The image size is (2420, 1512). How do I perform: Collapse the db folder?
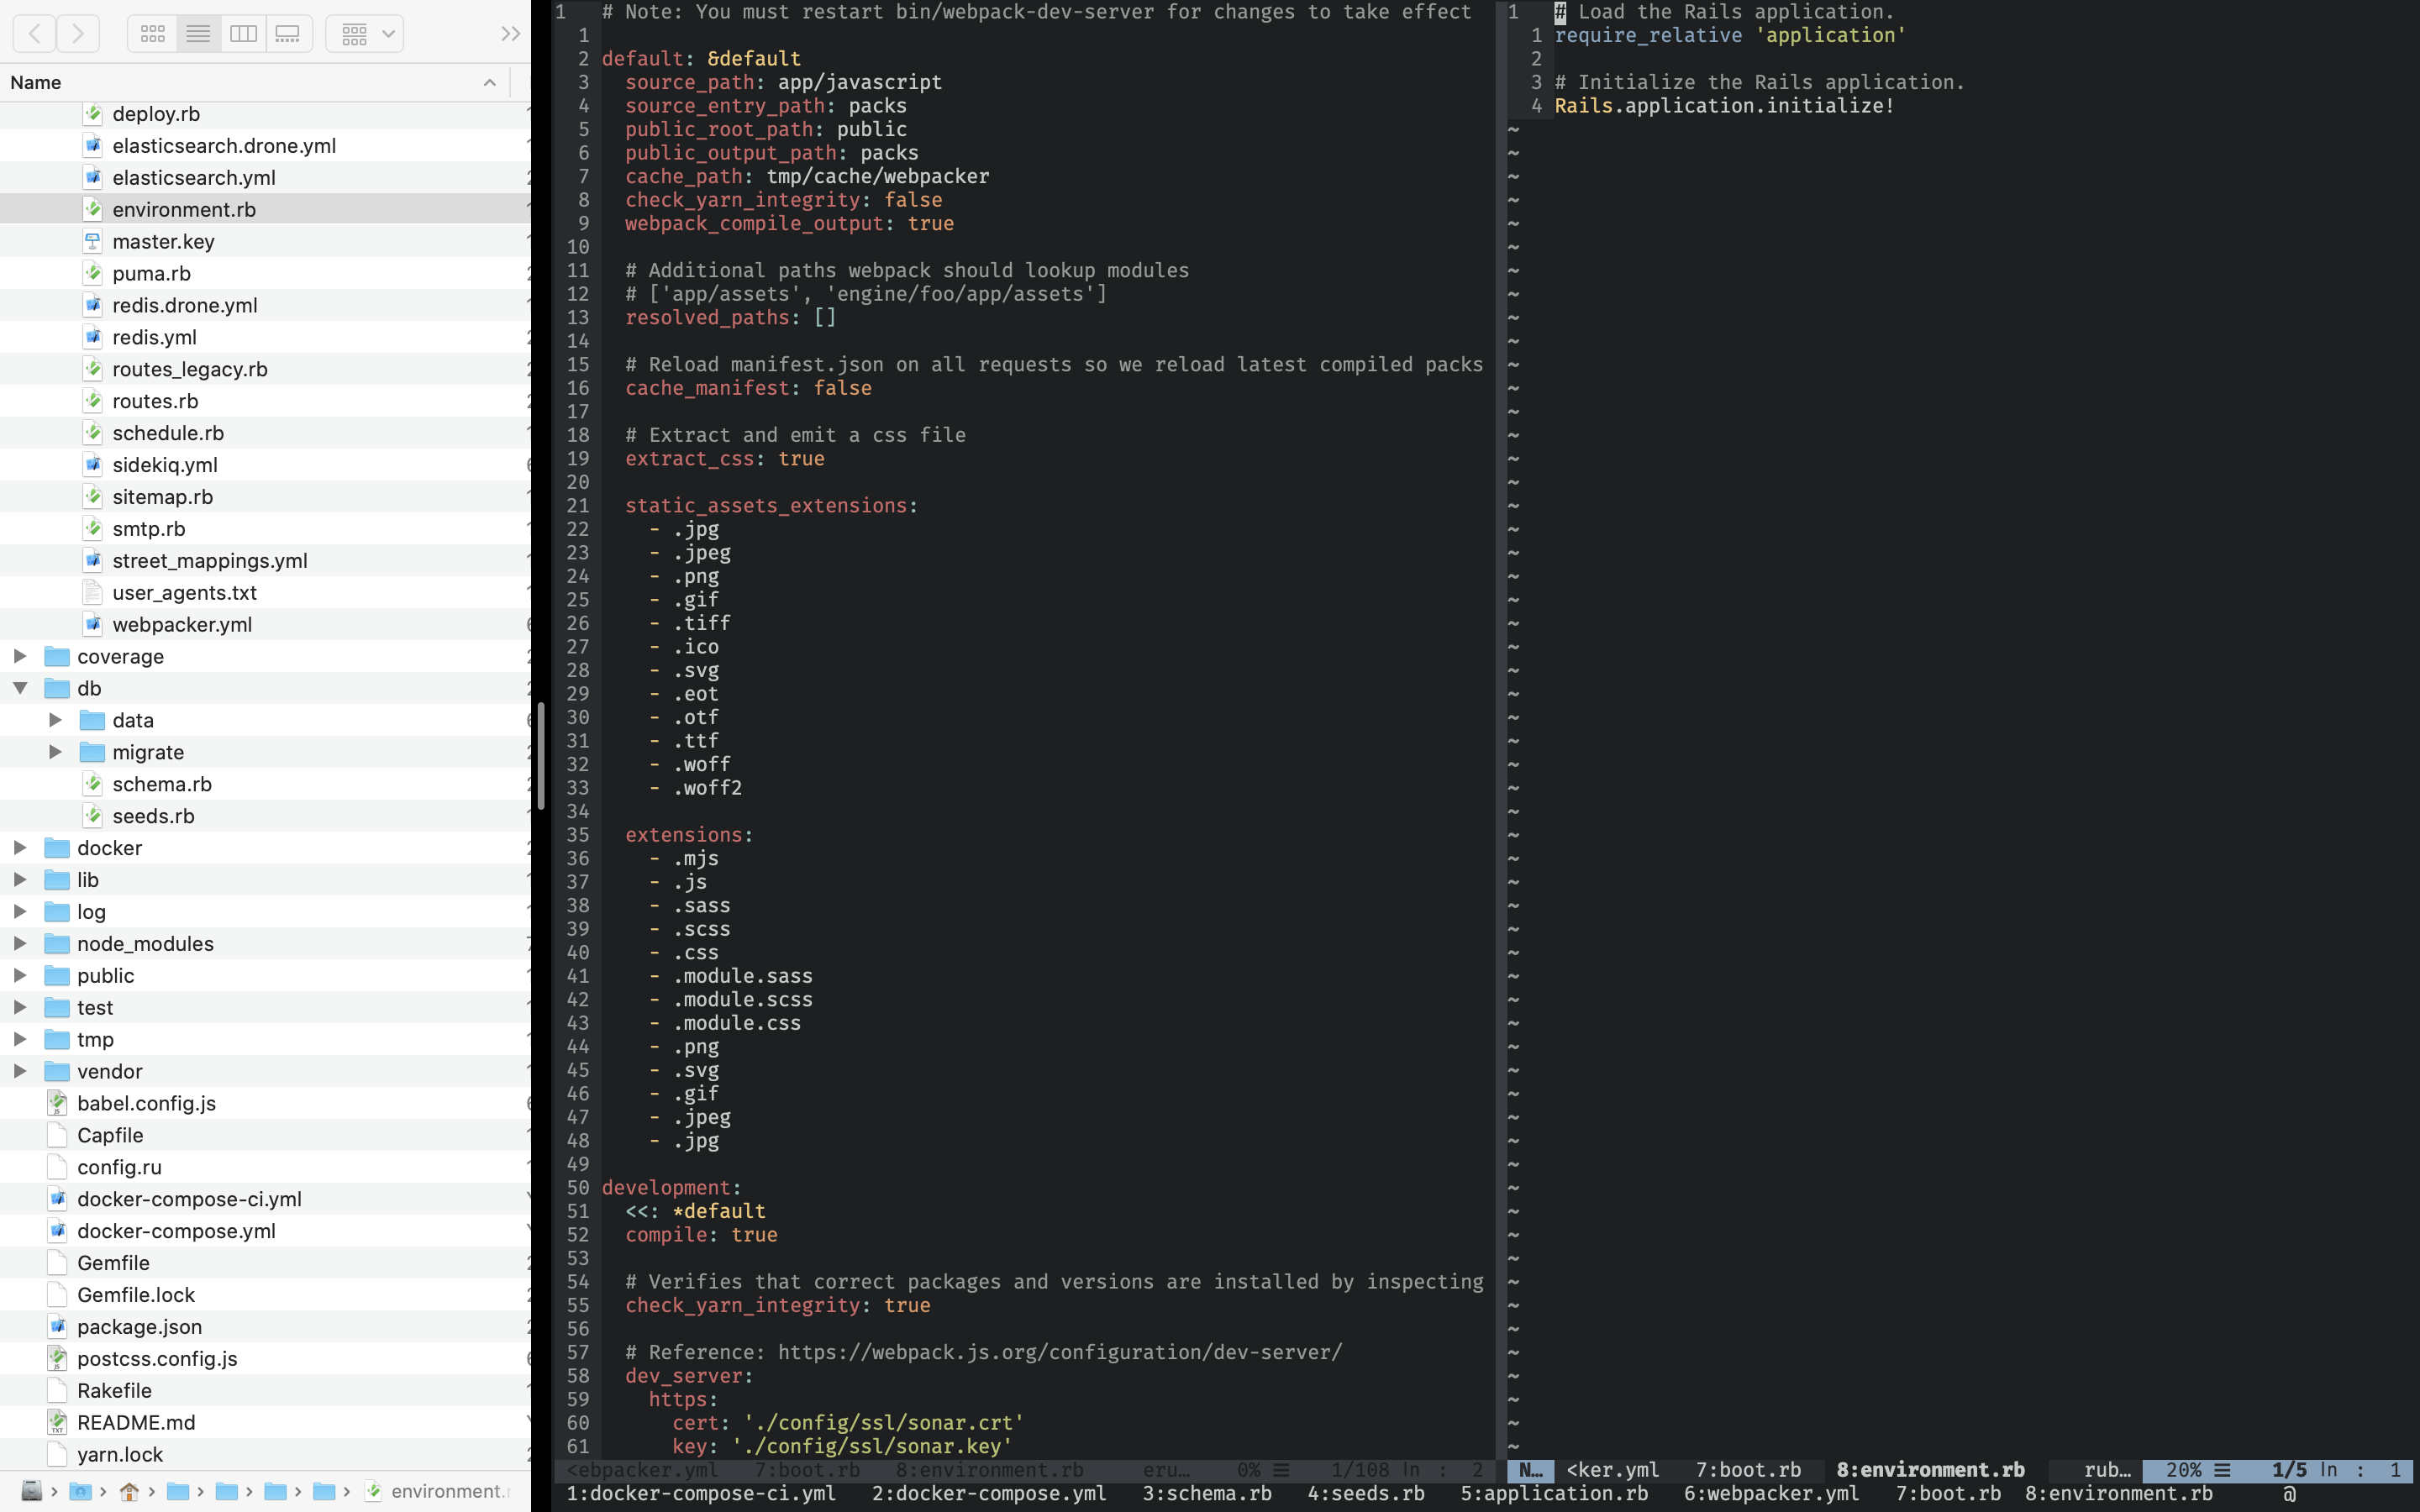[20, 688]
